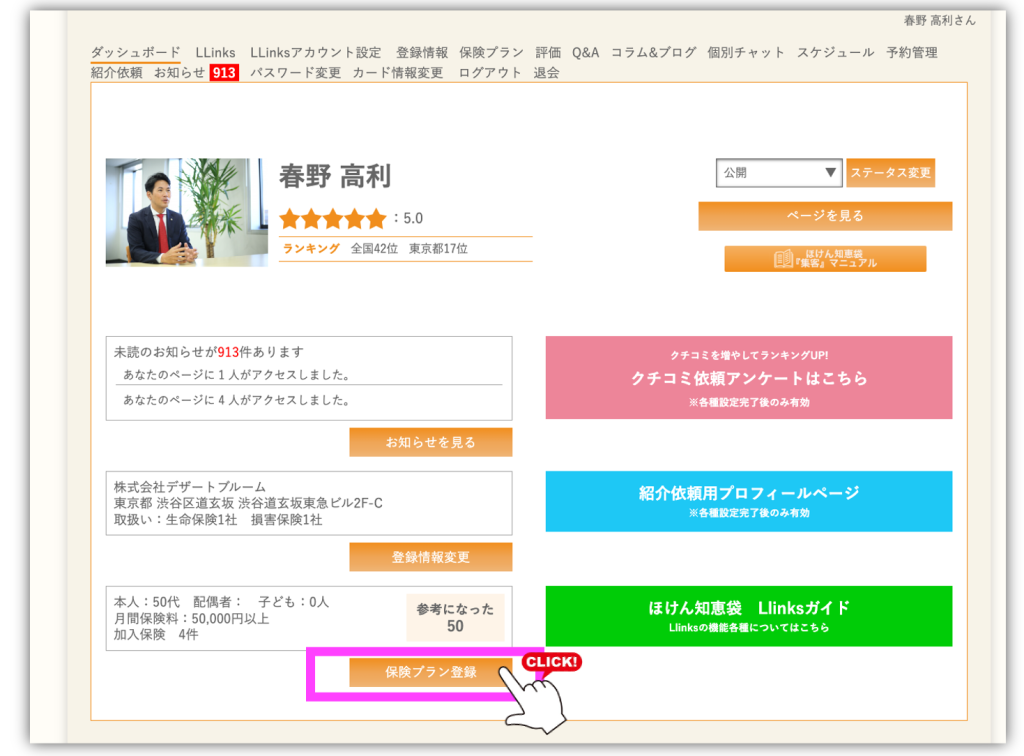1024x756 pixels.
Task: Click the お知らせを見る button
Action: [430, 442]
